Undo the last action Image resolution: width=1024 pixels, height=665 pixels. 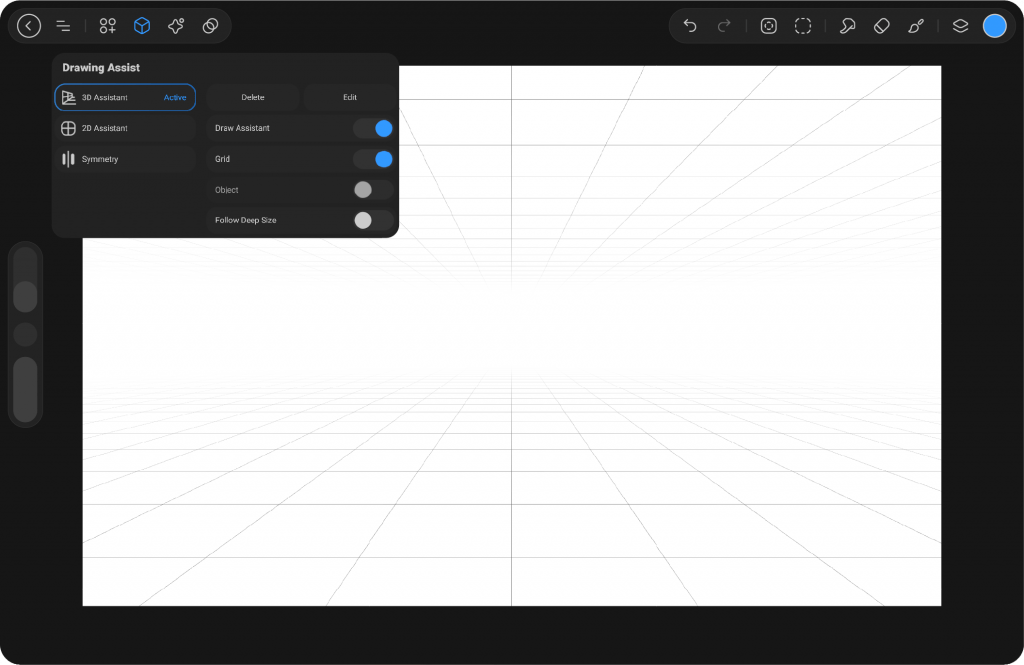click(x=690, y=26)
